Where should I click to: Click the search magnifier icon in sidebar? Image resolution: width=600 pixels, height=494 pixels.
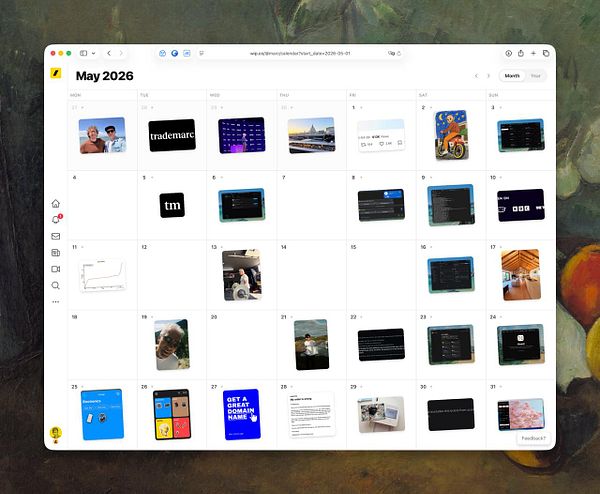tap(55, 285)
